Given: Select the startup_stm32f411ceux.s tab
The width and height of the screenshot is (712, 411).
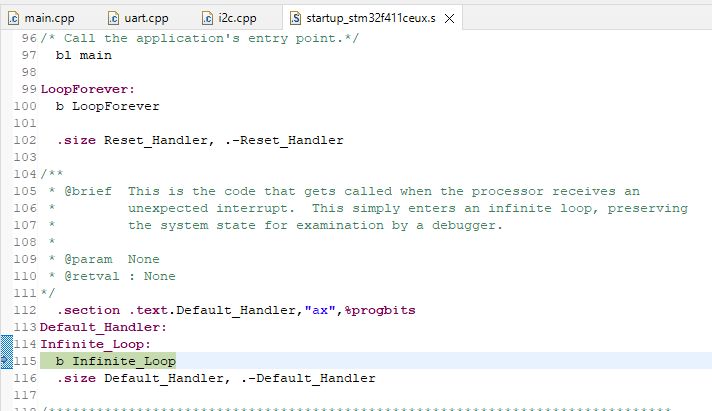Looking at the screenshot, I should (x=371, y=18).
